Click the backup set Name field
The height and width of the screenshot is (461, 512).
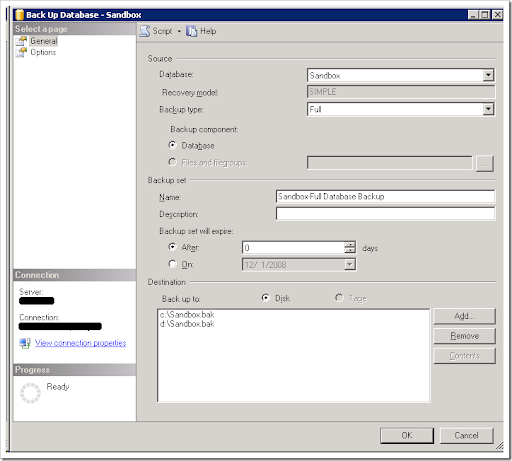pyautogui.click(x=385, y=196)
